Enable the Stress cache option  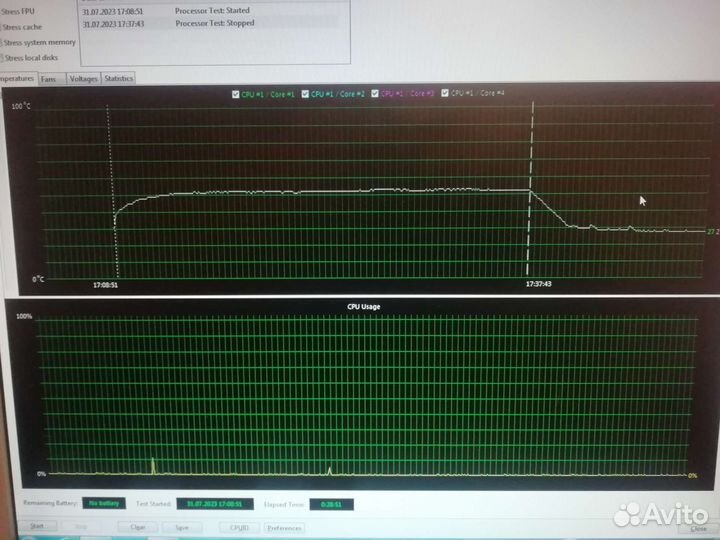[21, 27]
